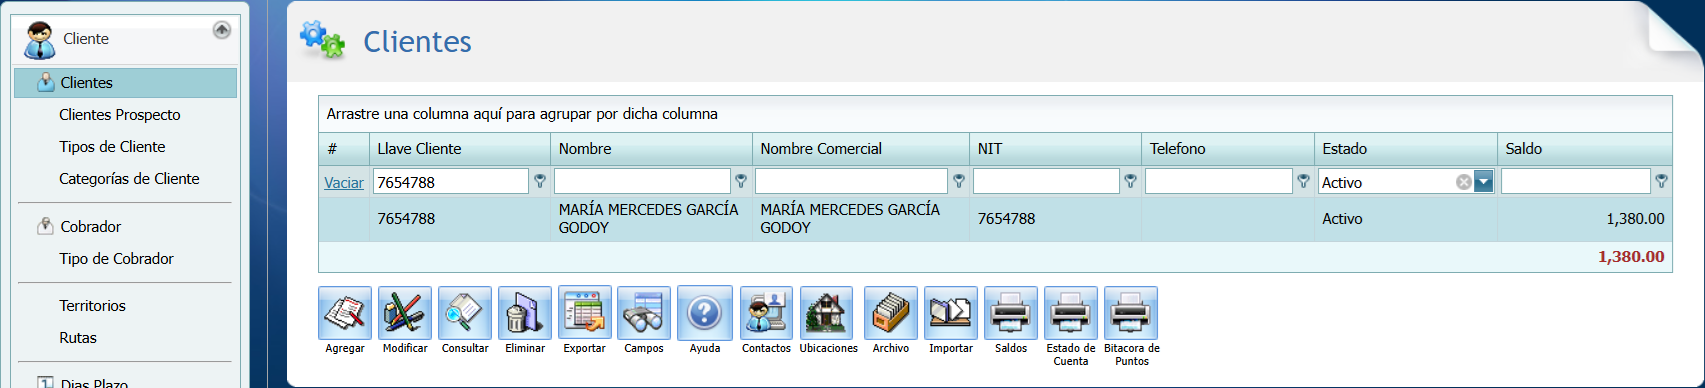The width and height of the screenshot is (1705, 388).
Task: Open Tipo de Cobrador menu item
Action: coord(116,259)
